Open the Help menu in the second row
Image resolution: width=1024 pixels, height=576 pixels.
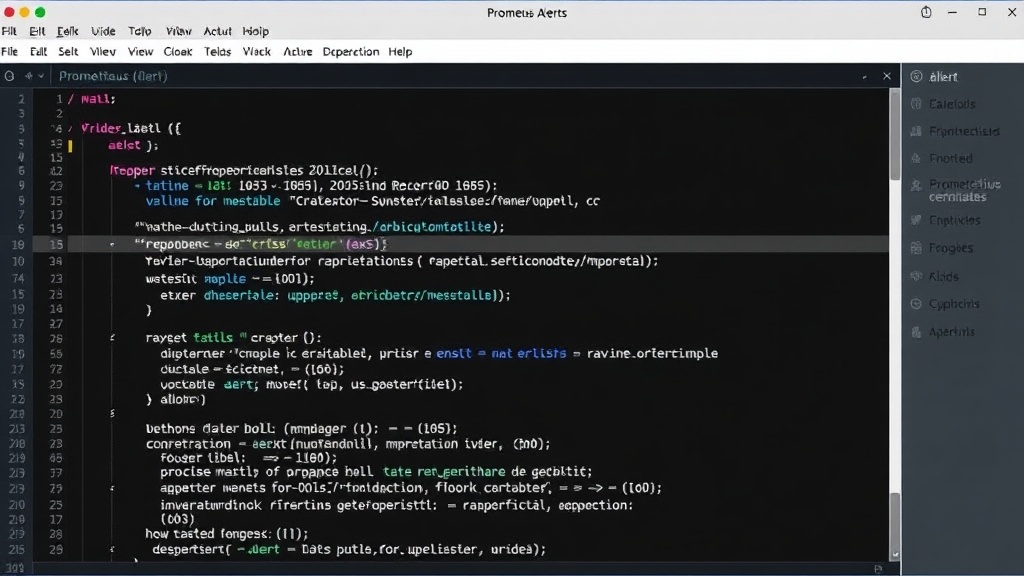400,52
